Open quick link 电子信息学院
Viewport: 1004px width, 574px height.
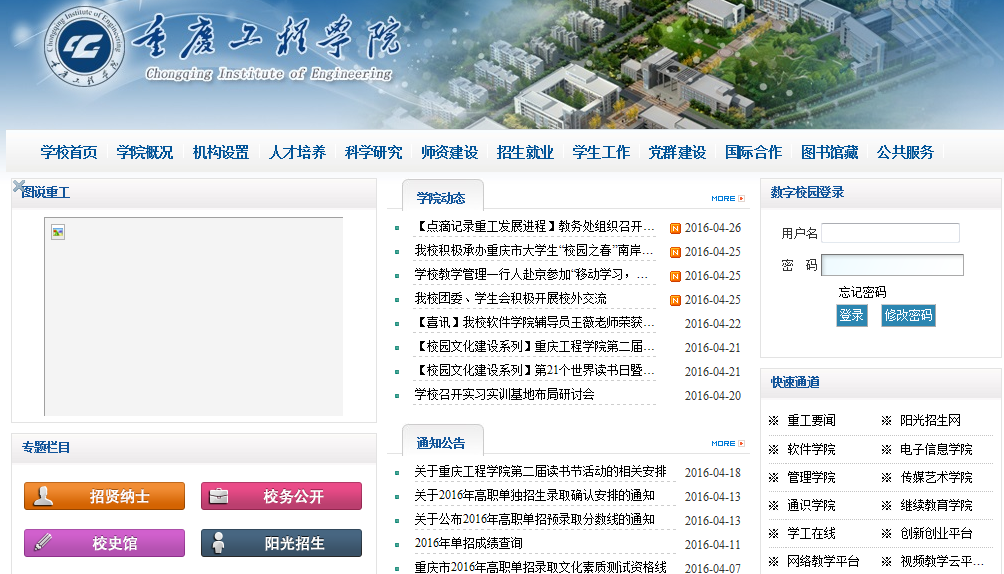click(x=936, y=450)
